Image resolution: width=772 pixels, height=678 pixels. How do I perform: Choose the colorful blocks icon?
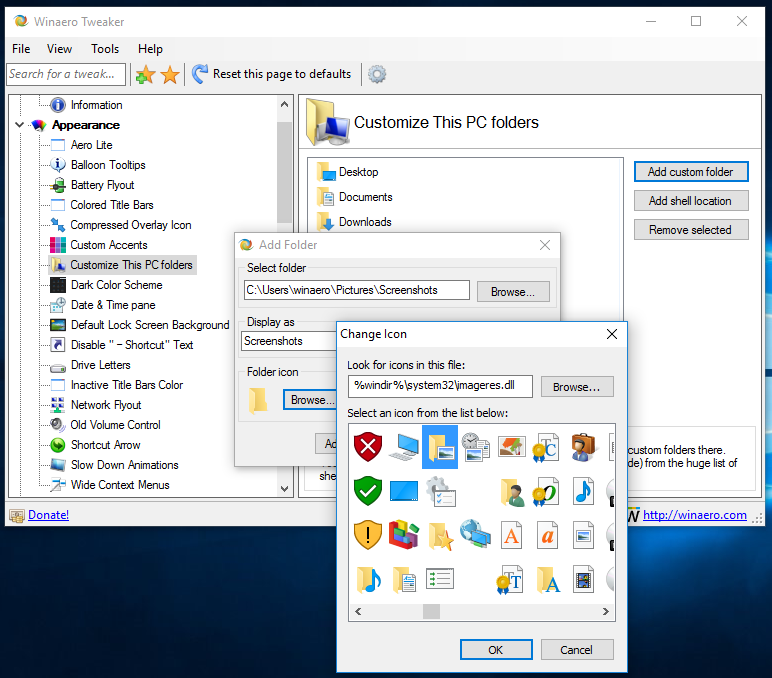[x=404, y=535]
